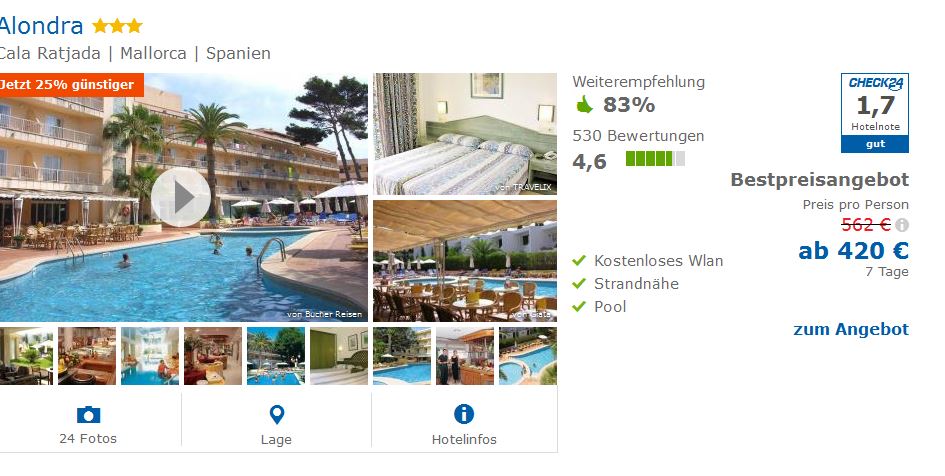Click the map pin Lage icon
Viewport: 945px width, 476px height.
tap(277, 415)
